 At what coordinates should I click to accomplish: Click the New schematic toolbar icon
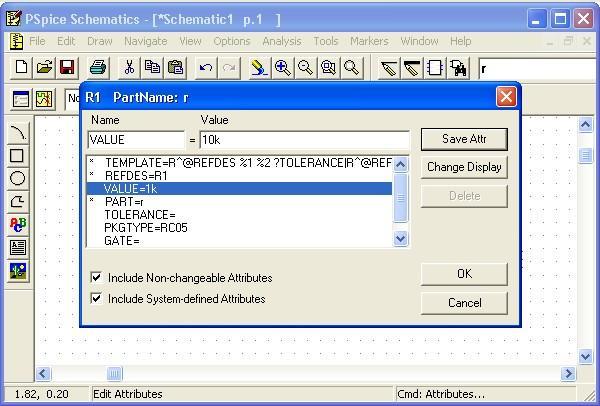(21, 68)
